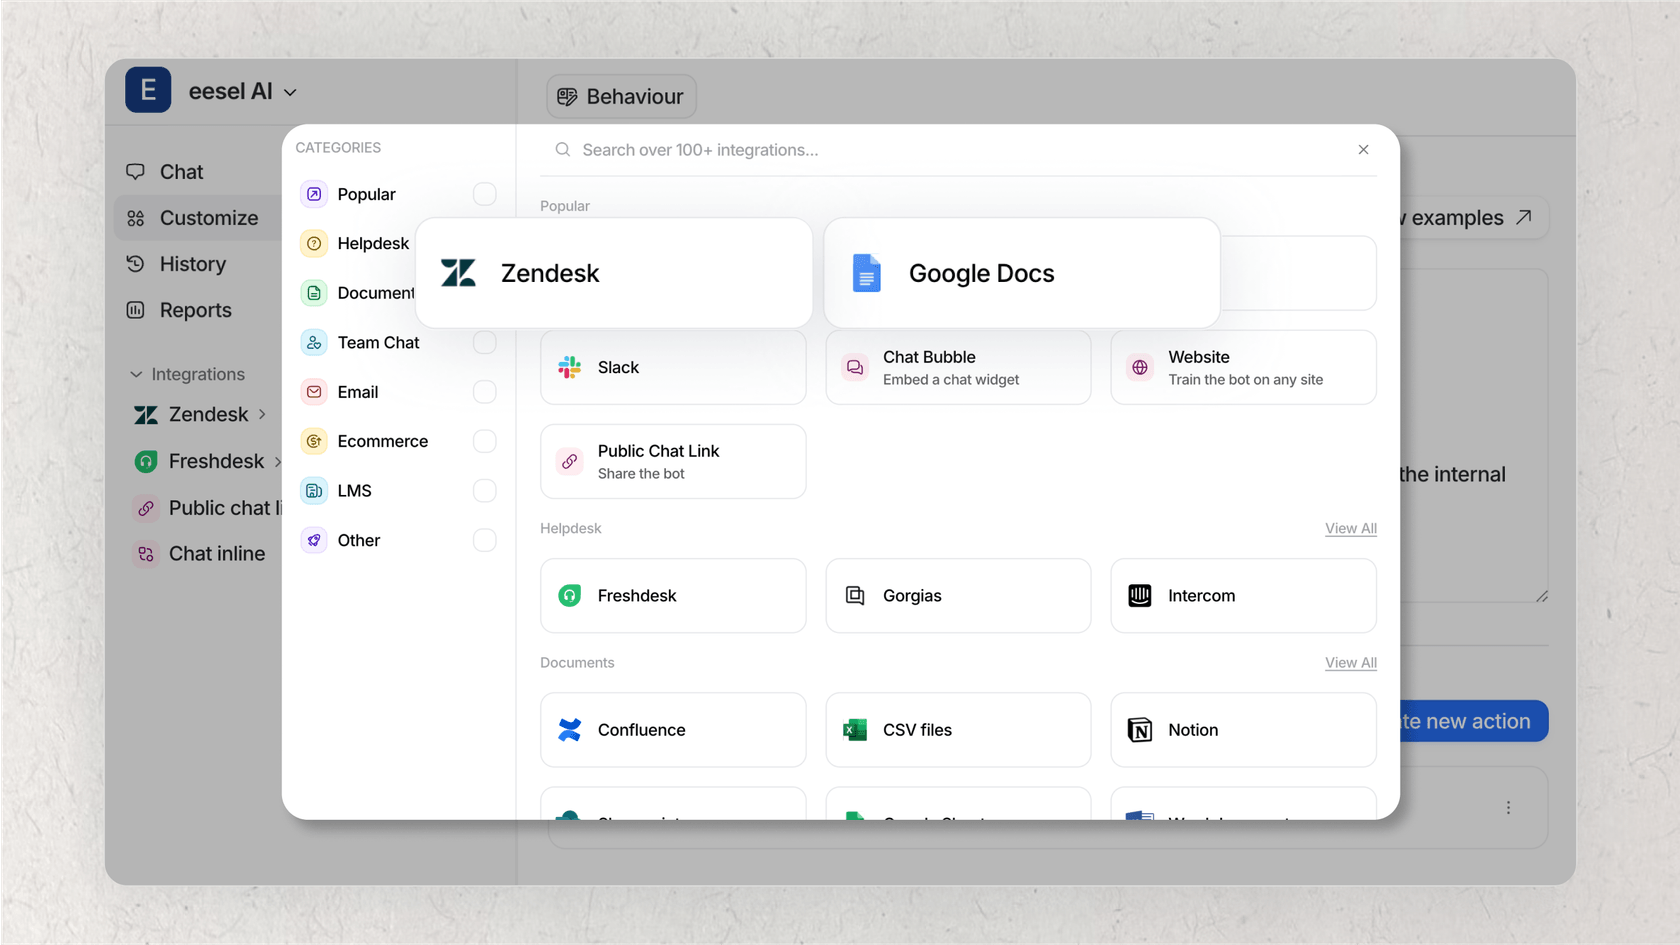Select the Slack integration icon
Screen dimensions: 1680x945
tap(569, 367)
